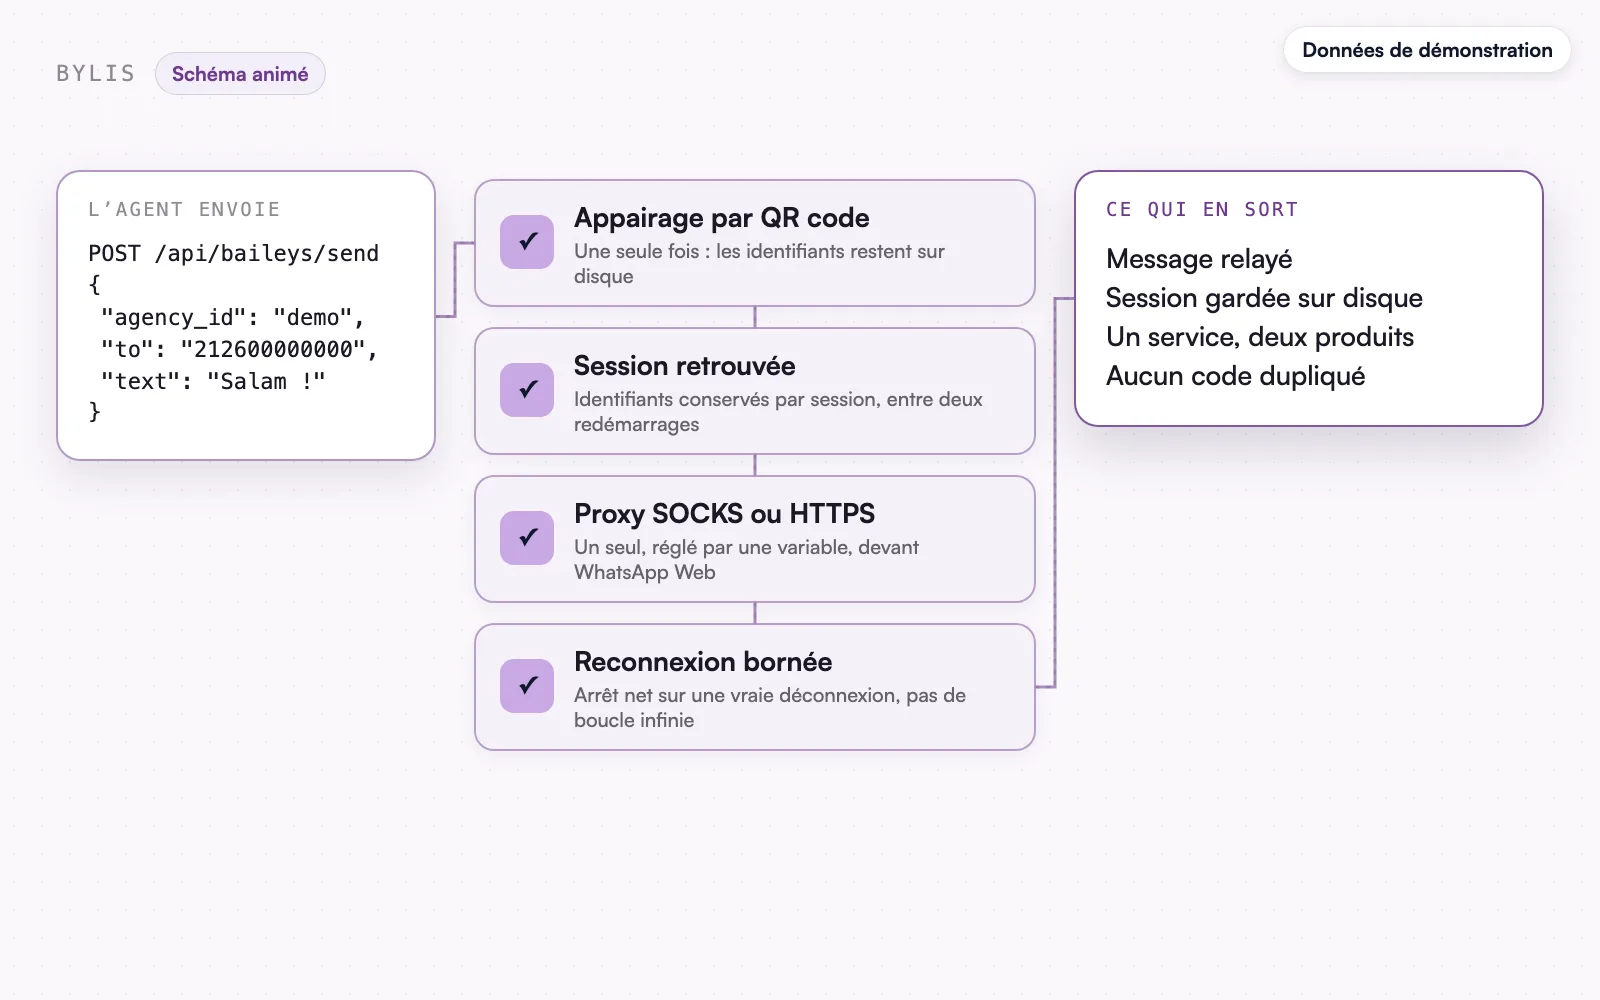1600x1000 pixels.
Task: Select the Reconnexion bornée heading
Action: click(x=703, y=662)
